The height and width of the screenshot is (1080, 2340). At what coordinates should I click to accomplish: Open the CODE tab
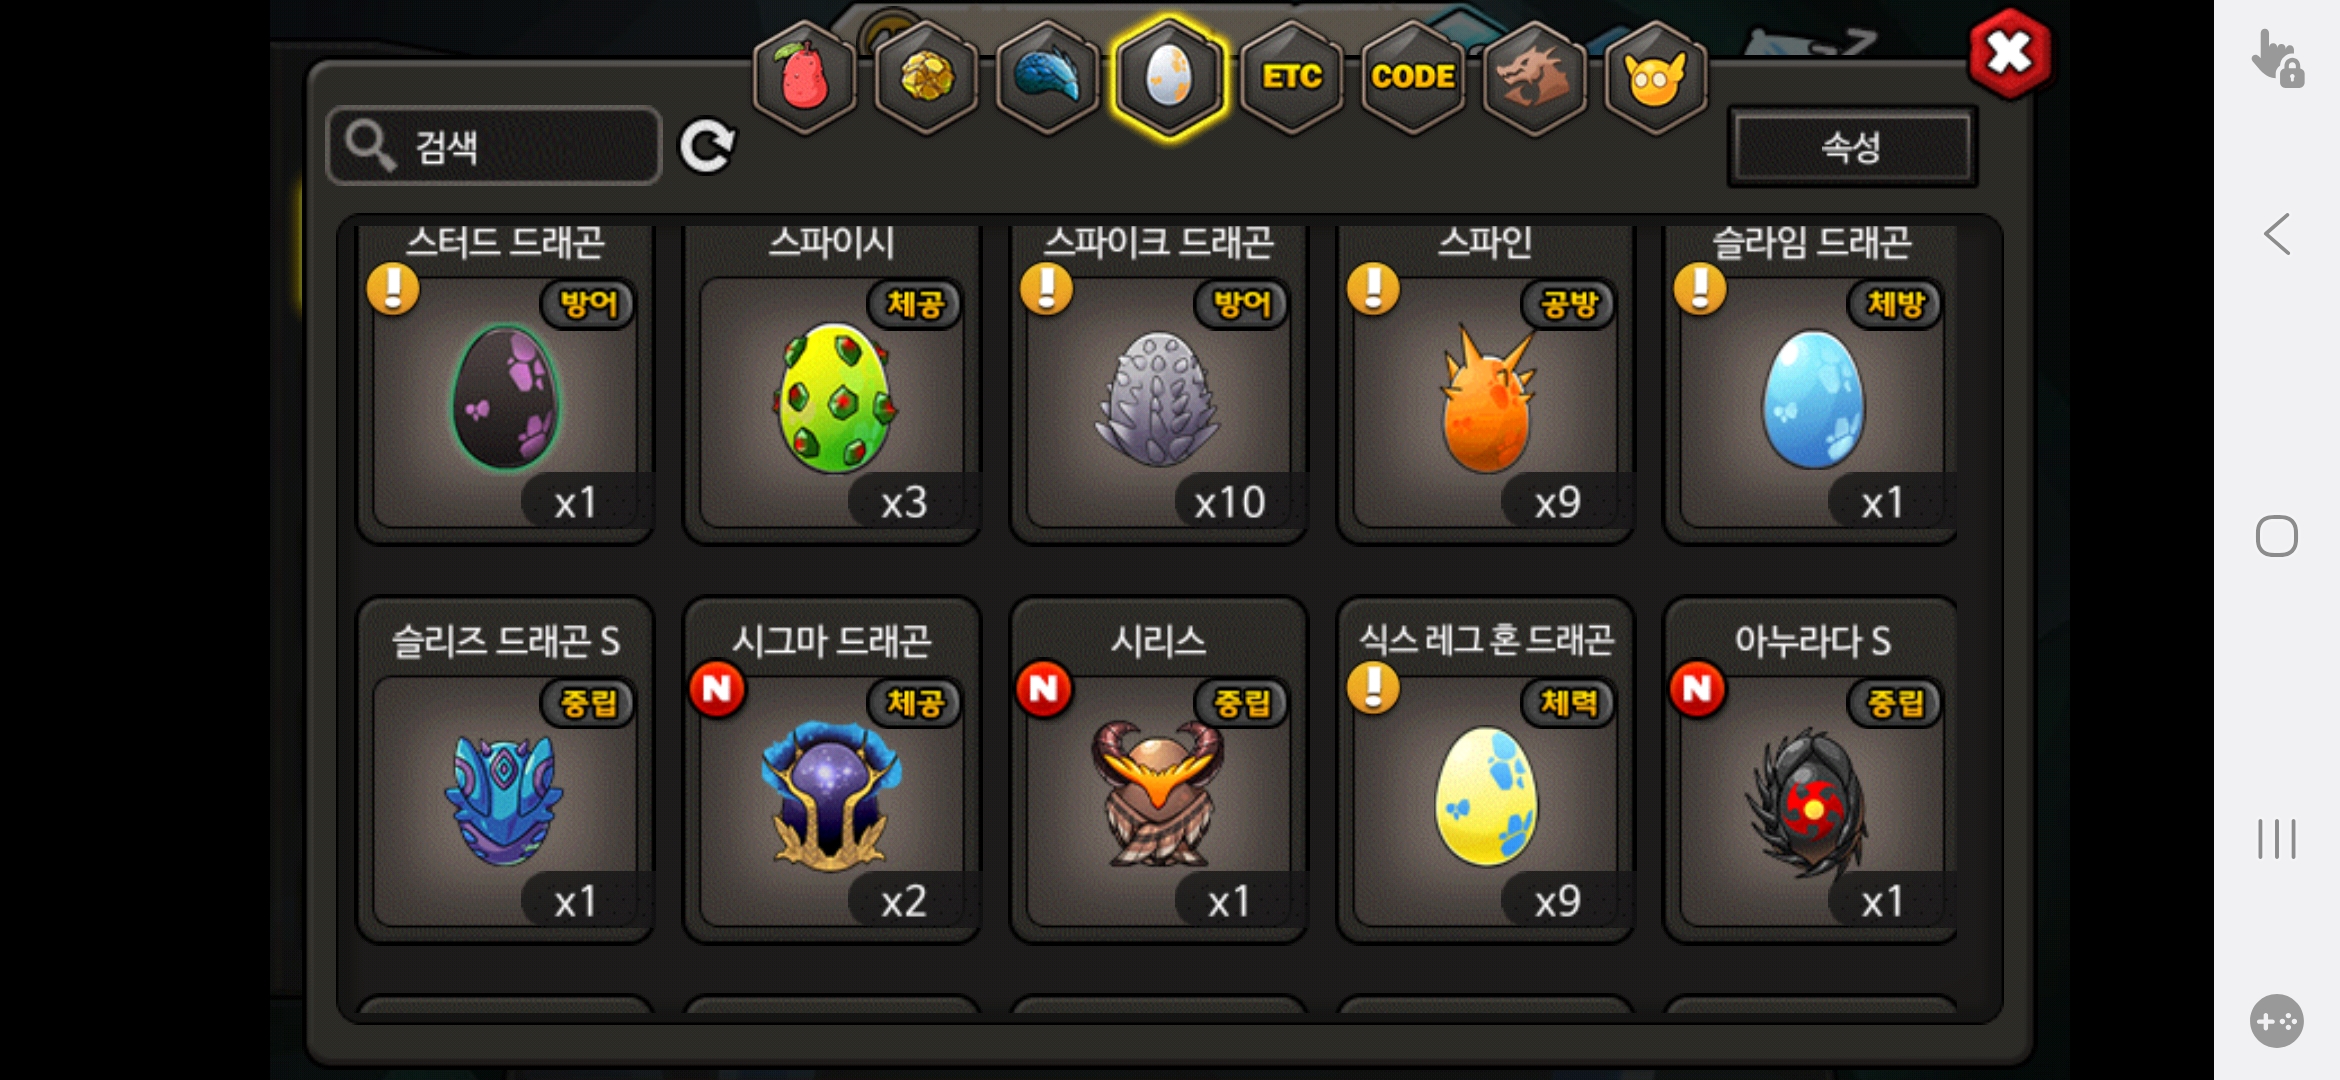pyautogui.click(x=1413, y=77)
